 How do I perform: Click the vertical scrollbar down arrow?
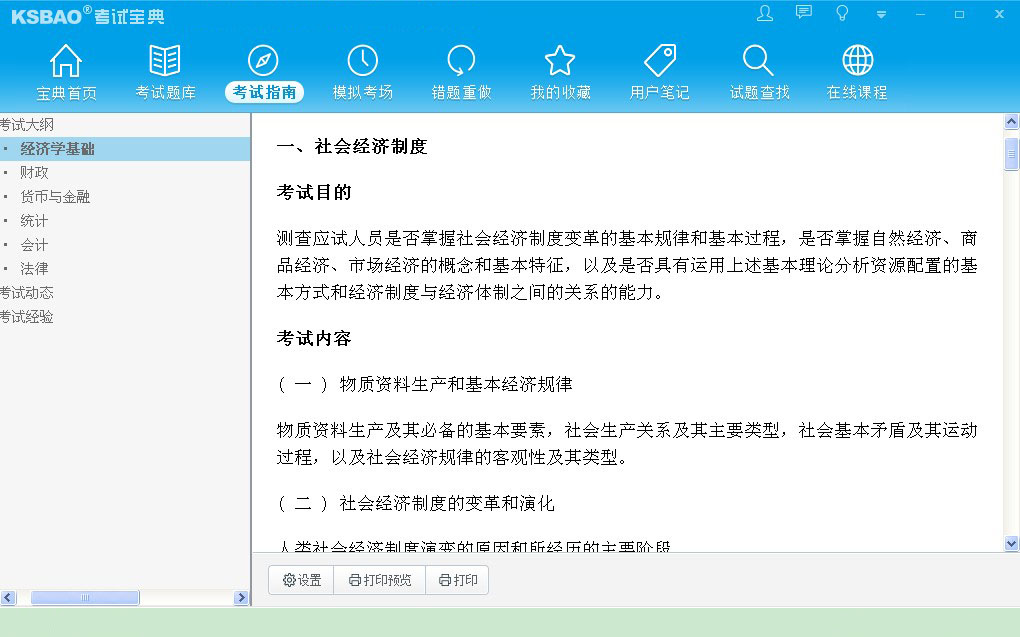pos(1012,543)
